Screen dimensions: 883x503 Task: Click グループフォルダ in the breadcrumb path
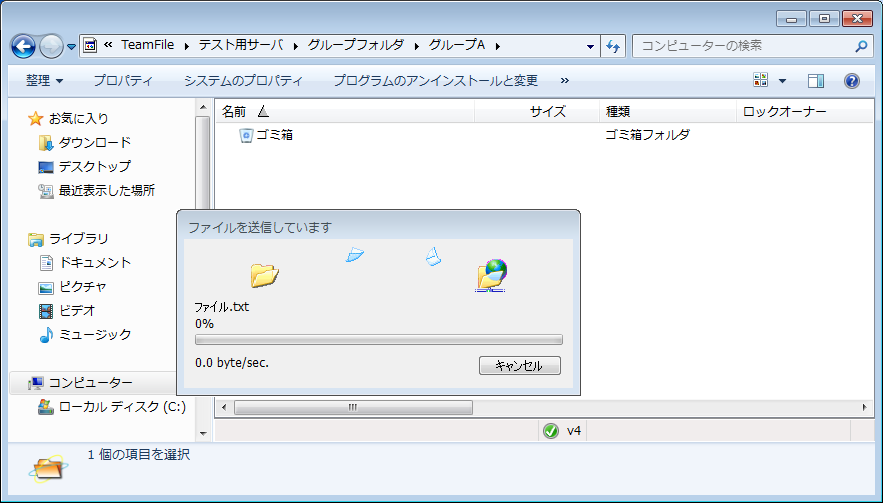(355, 46)
